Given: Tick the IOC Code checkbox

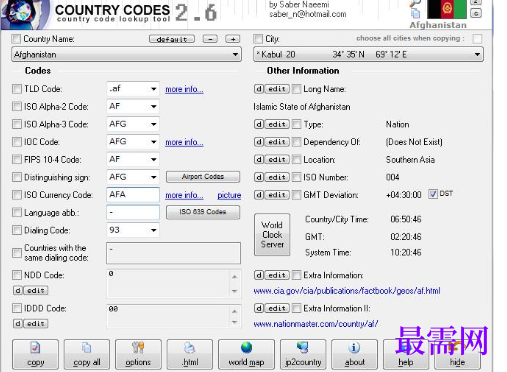Looking at the screenshot, I should pos(17,142).
